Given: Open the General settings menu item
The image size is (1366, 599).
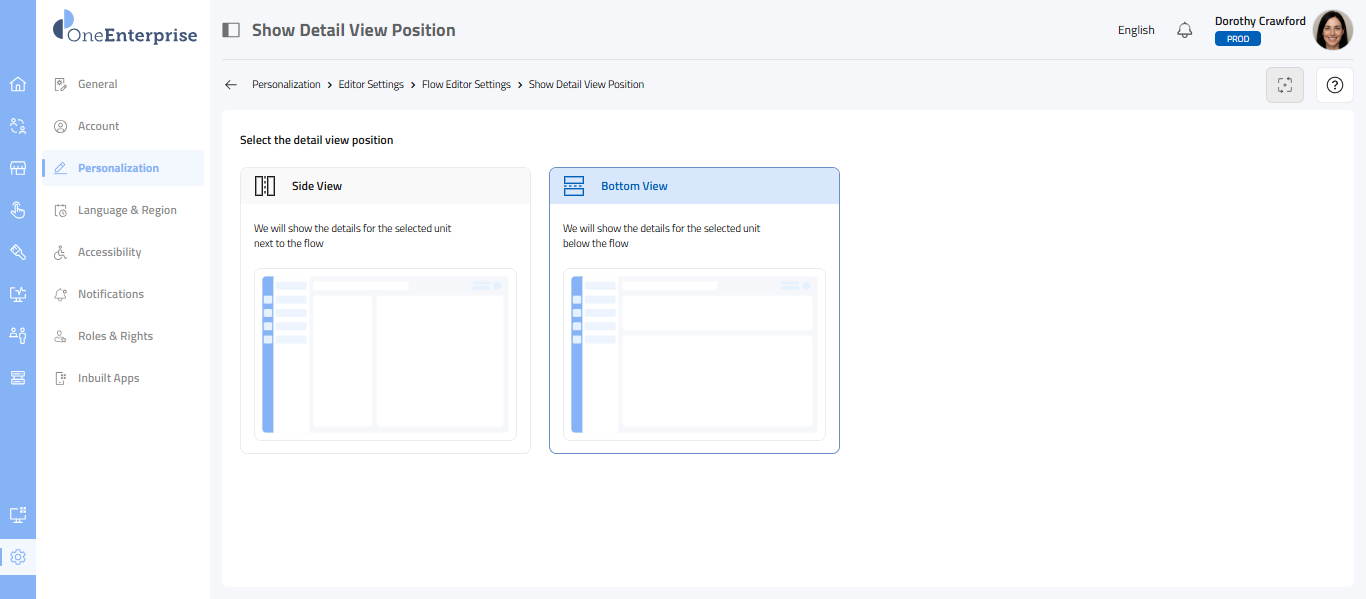Looking at the screenshot, I should (x=98, y=84).
